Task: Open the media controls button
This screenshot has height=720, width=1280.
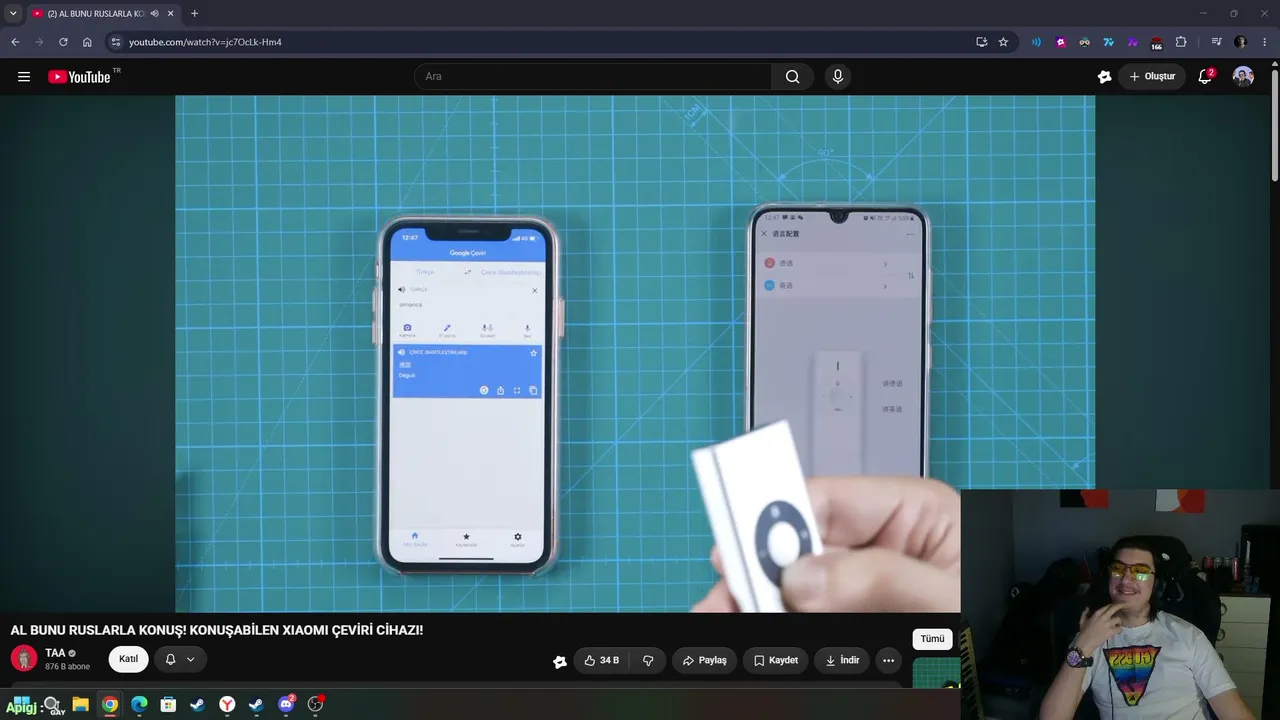Action: (1216, 42)
